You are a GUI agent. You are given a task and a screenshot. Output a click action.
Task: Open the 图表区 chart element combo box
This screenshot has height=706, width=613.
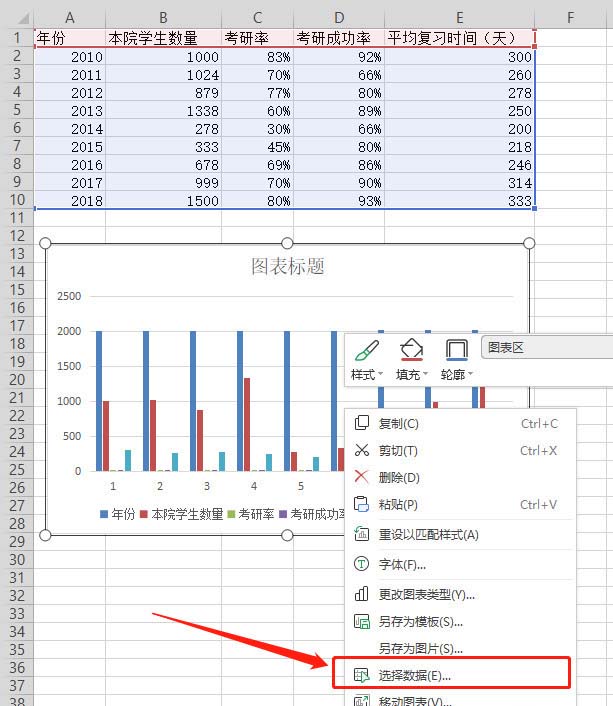[x=547, y=347]
